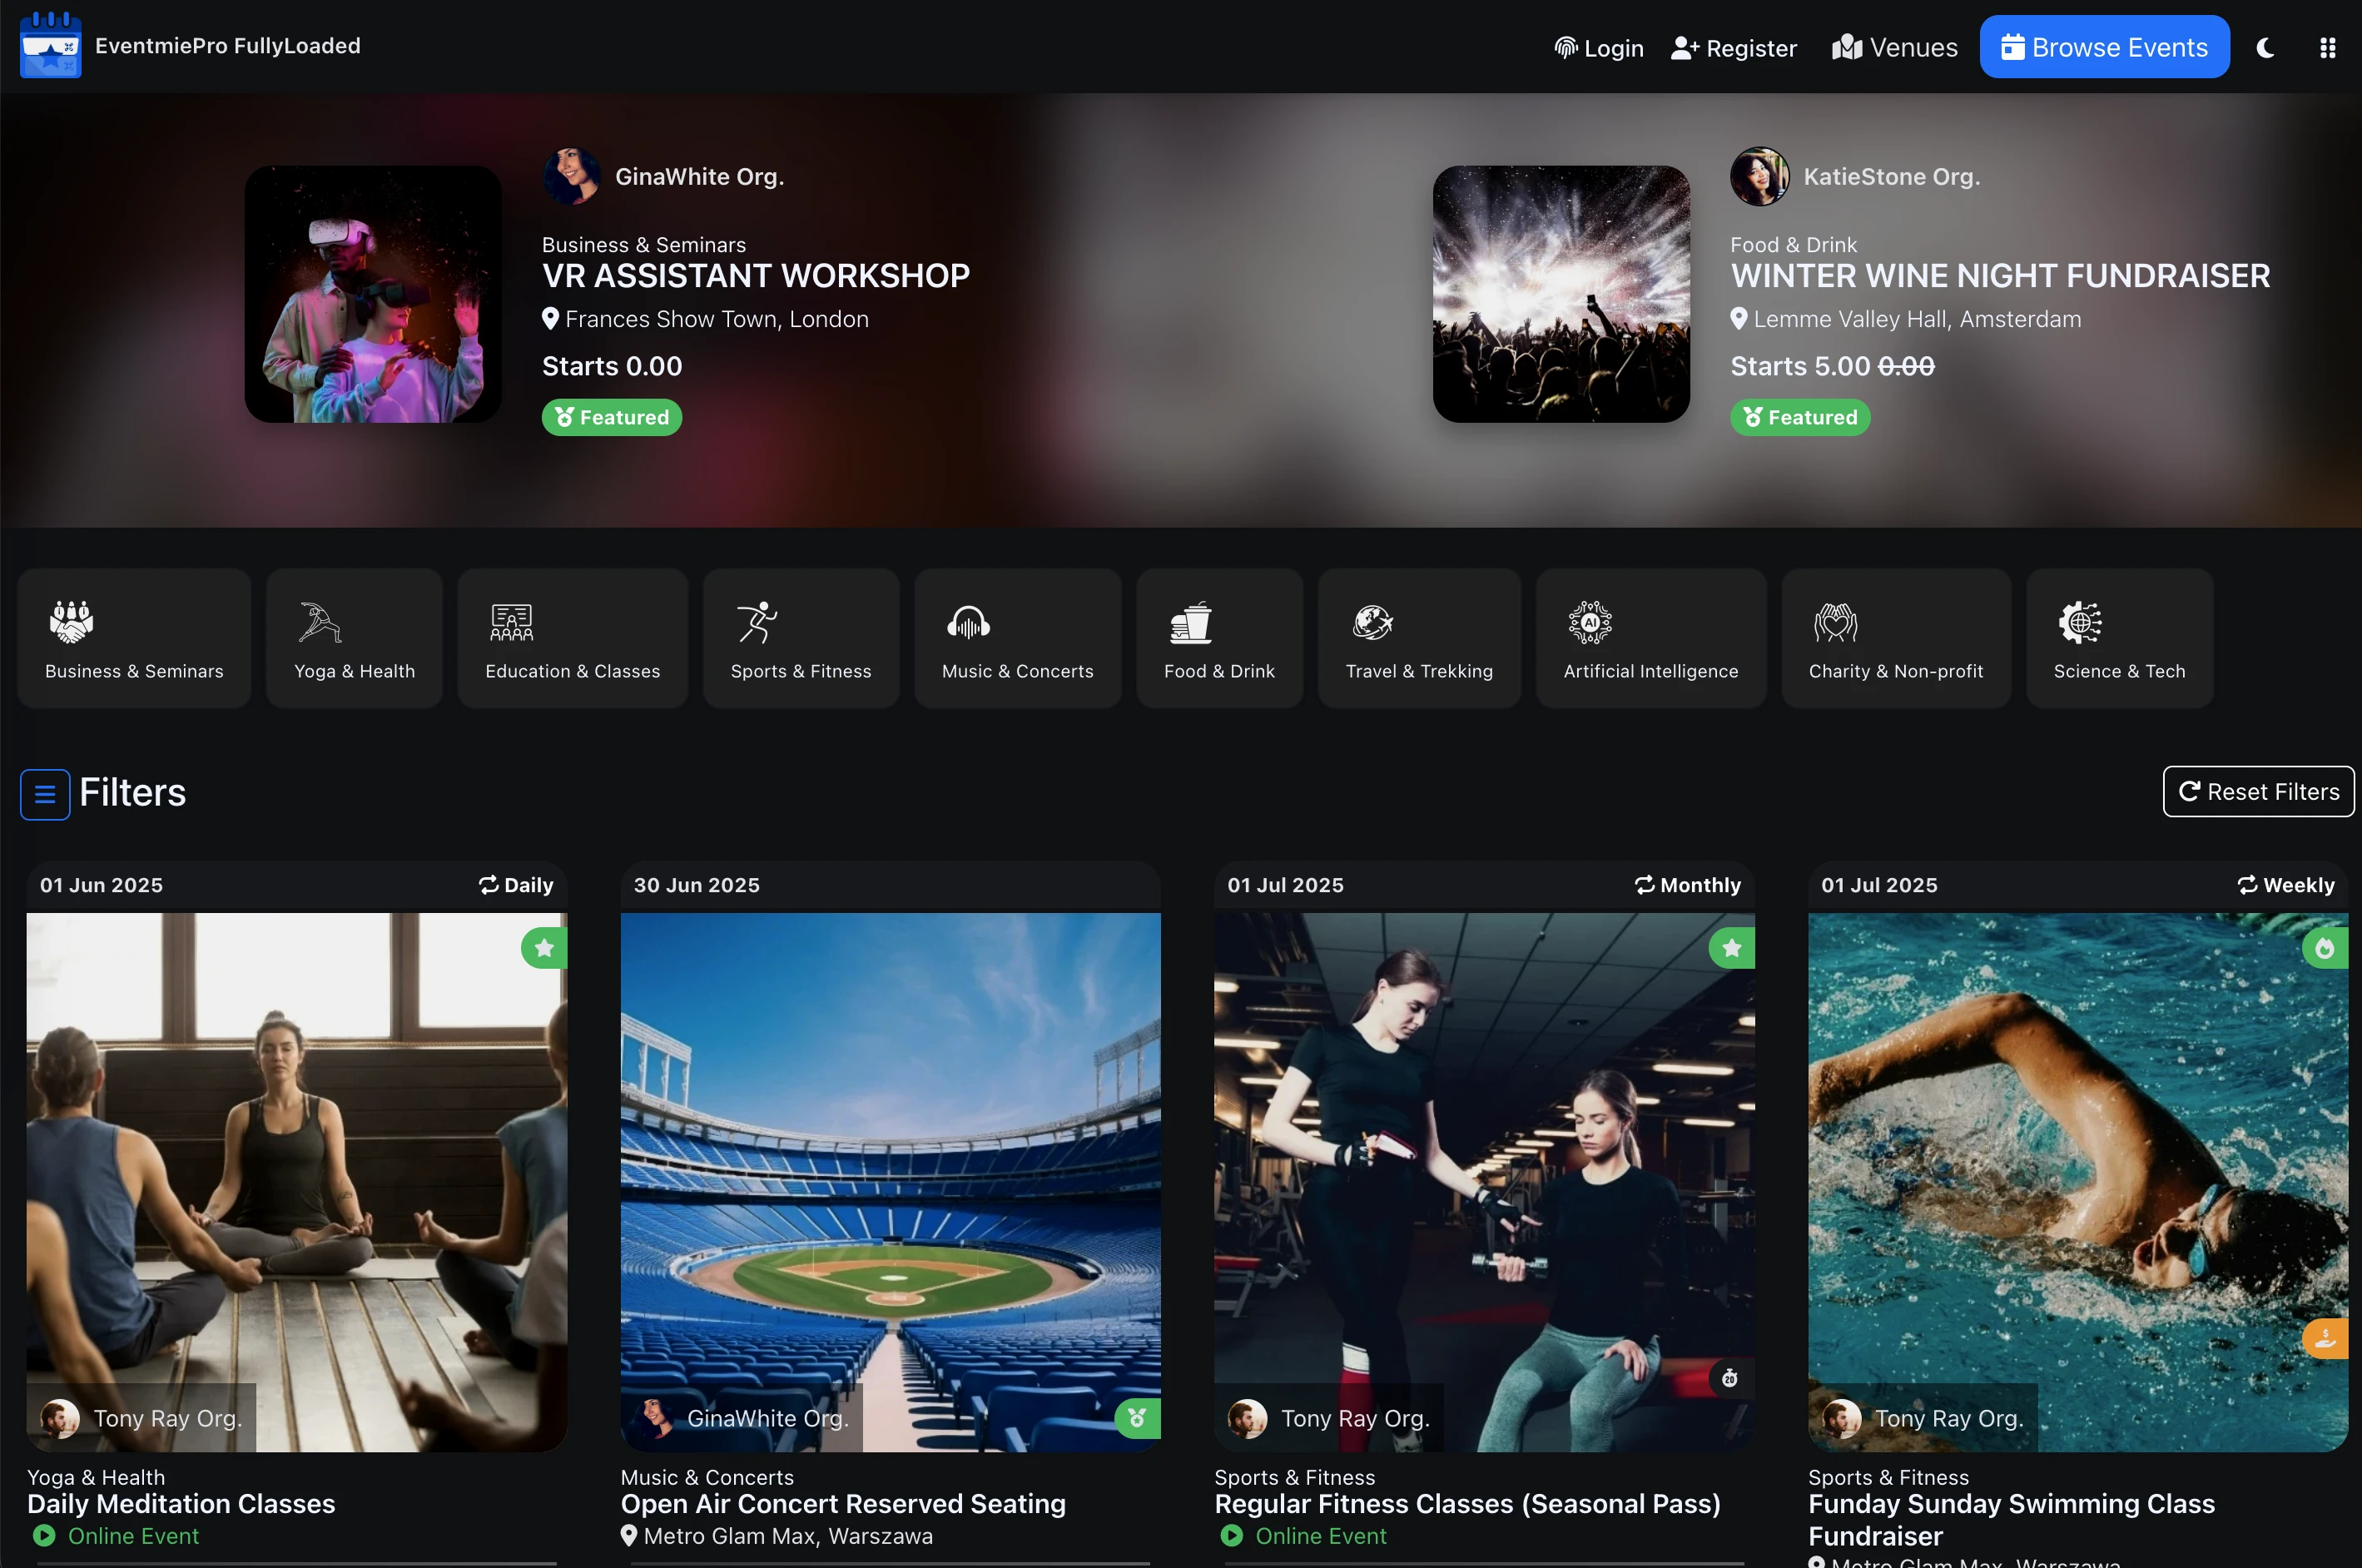Click the star badge on Daily Meditation image
The width and height of the screenshot is (2362, 1568).
pyautogui.click(x=544, y=948)
